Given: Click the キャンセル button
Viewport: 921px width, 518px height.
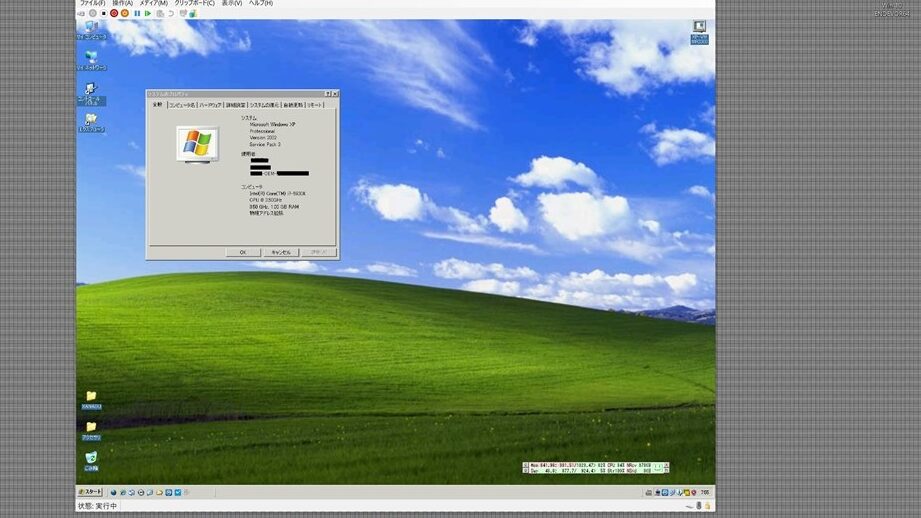Looking at the screenshot, I should tap(281, 252).
